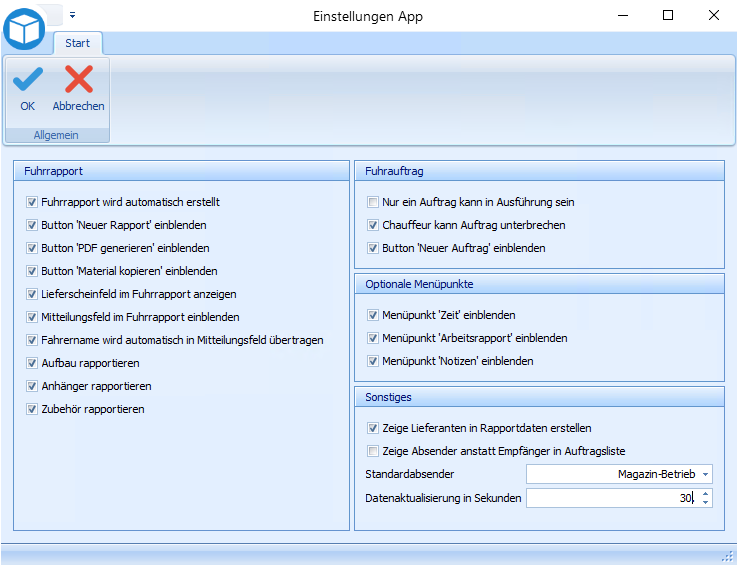Viewport: 737px width, 565px height.
Task: Toggle 'Chauffeur kann Auftrag unterbrechen' checkbox
Action: (373, 225)
